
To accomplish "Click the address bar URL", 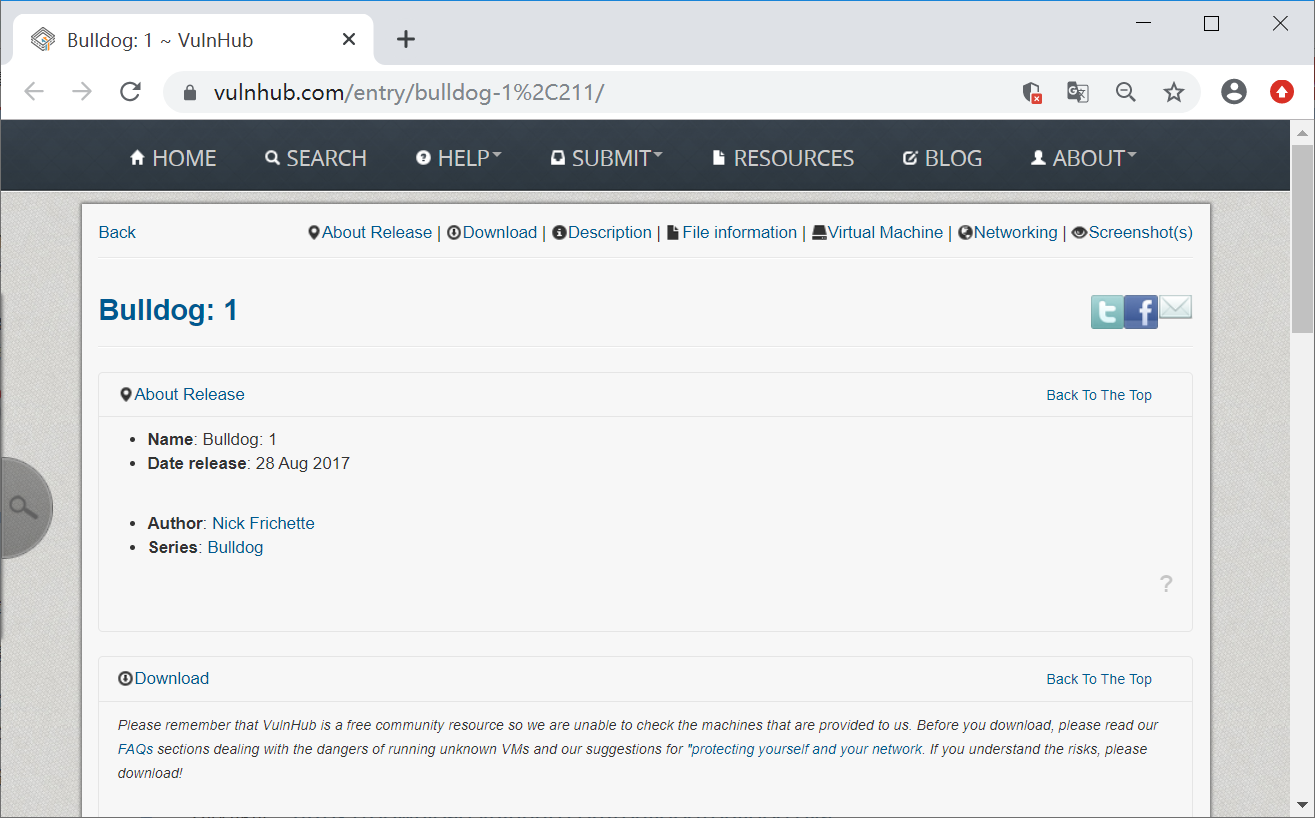I will [x=409, y=93].
